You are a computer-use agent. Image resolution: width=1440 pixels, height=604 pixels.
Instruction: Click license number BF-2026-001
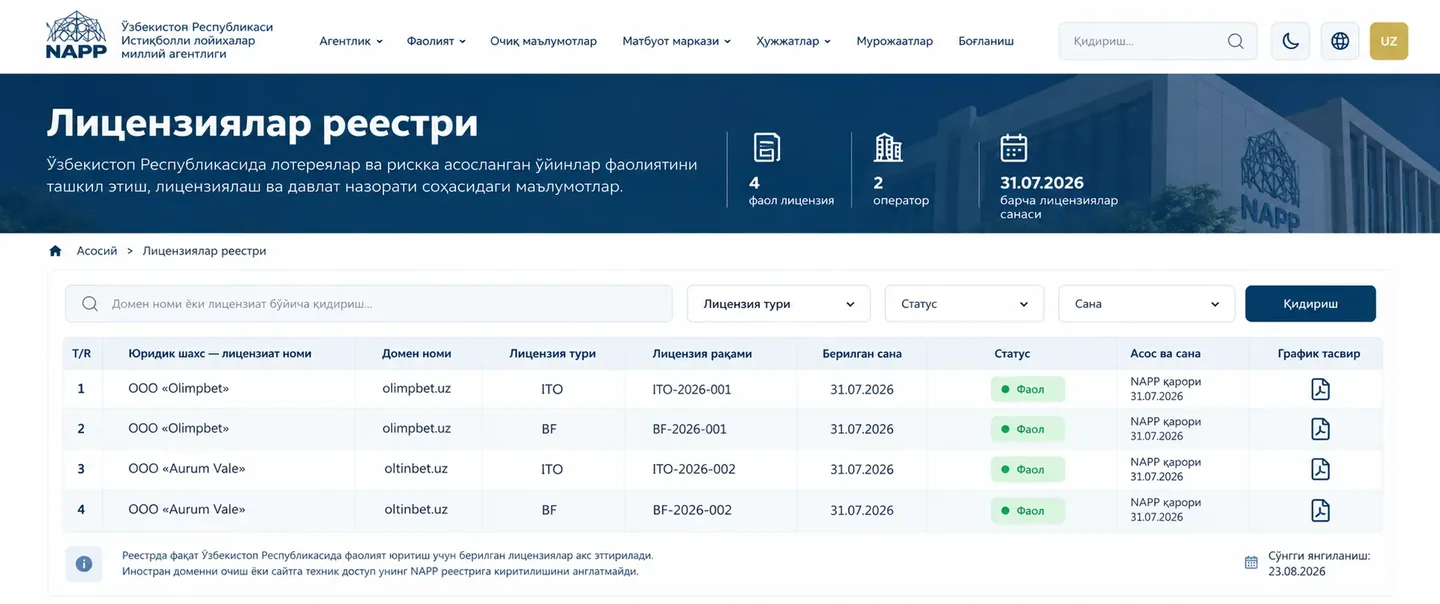[x=690, y=429]
